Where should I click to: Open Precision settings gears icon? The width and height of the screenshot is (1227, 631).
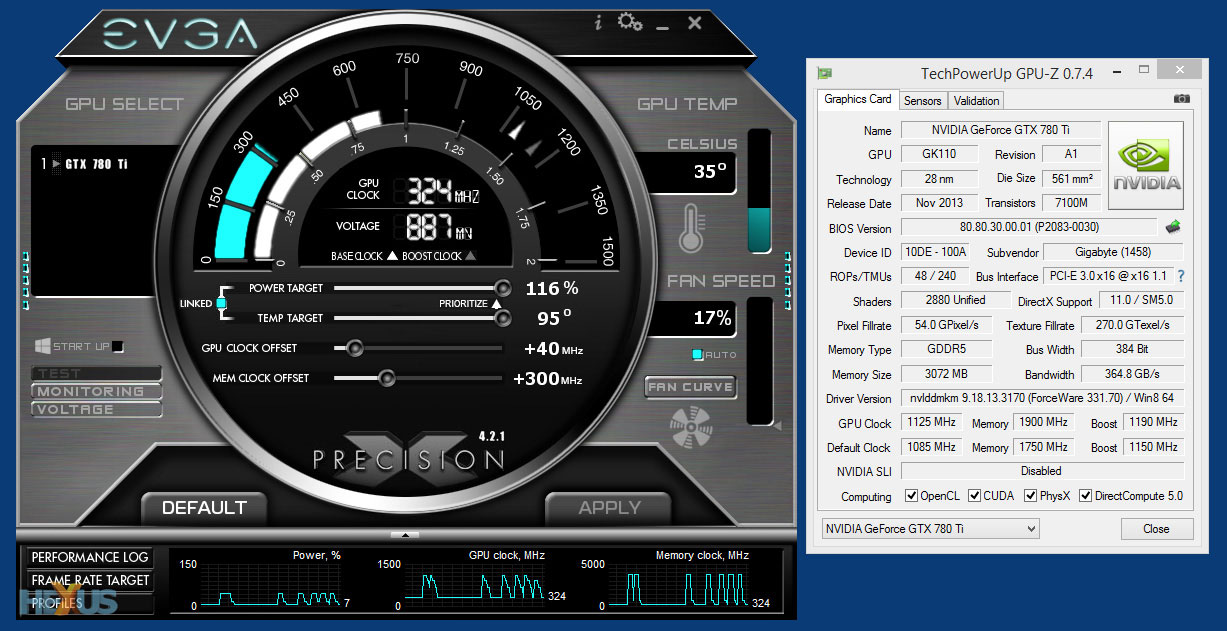[630, 21]
